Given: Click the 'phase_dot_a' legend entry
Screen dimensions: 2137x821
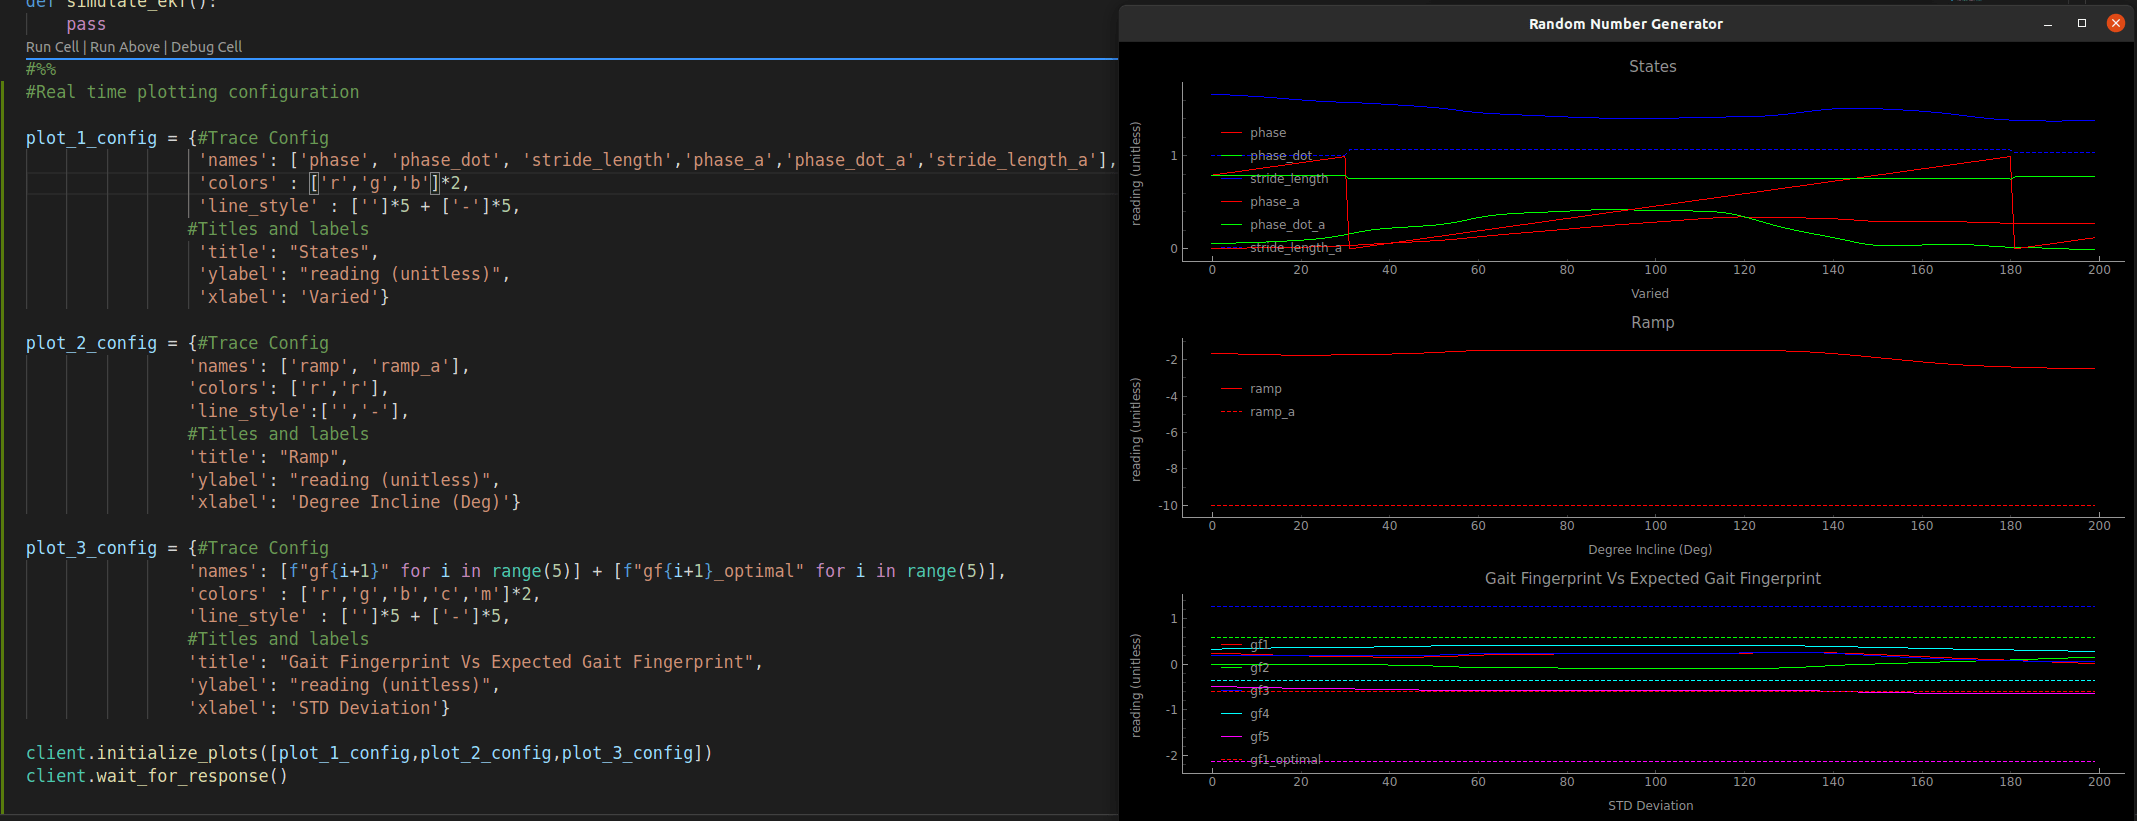Looking at the screenshot, I should (1287, 225).
